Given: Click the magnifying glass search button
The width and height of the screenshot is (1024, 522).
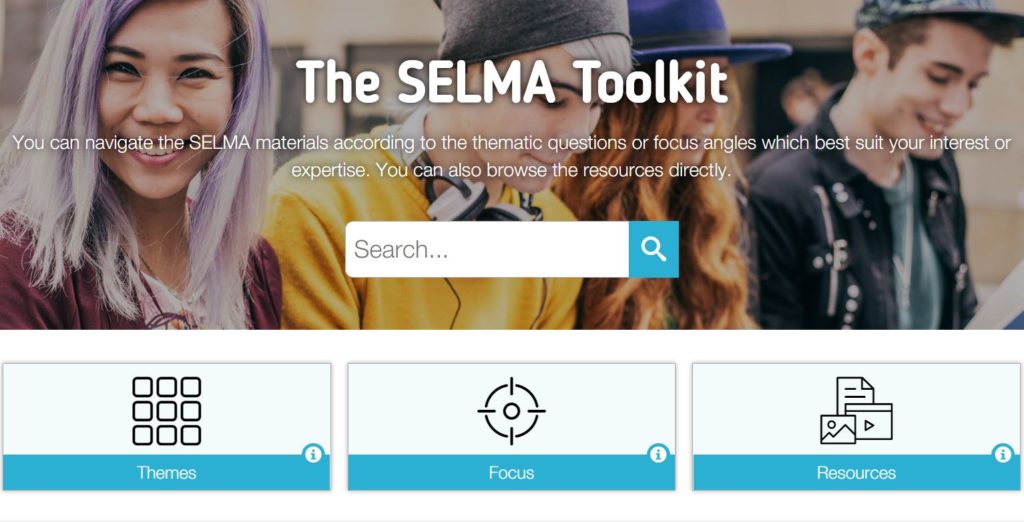Looking at the screenshot, I should (x=654, y=249).
